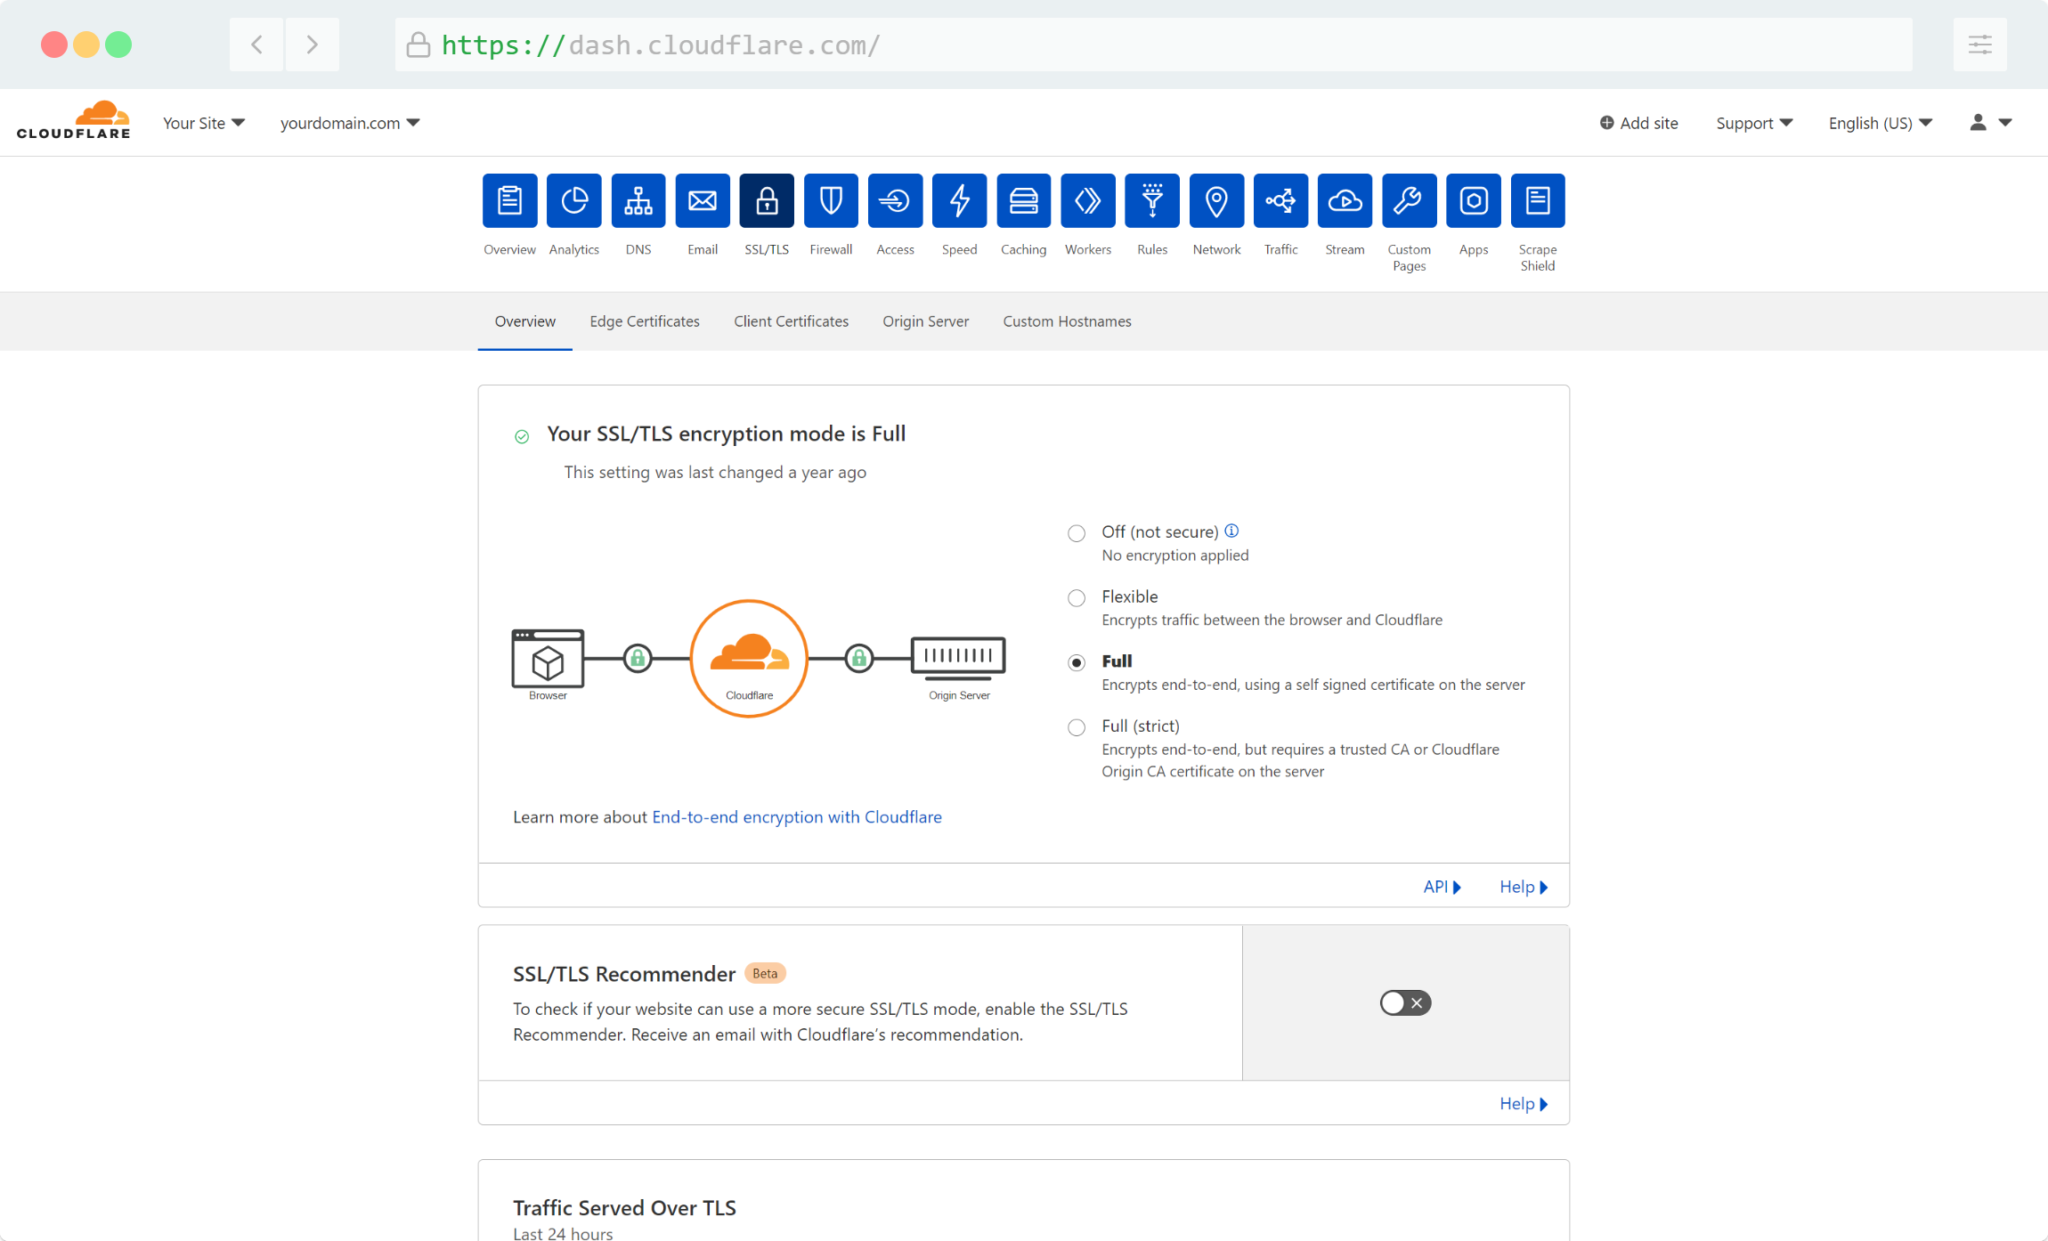This screenshot has width=2048, height=1241.
Task: Select Full (strict) encryption mode
Action: (x=1076, y=727)
